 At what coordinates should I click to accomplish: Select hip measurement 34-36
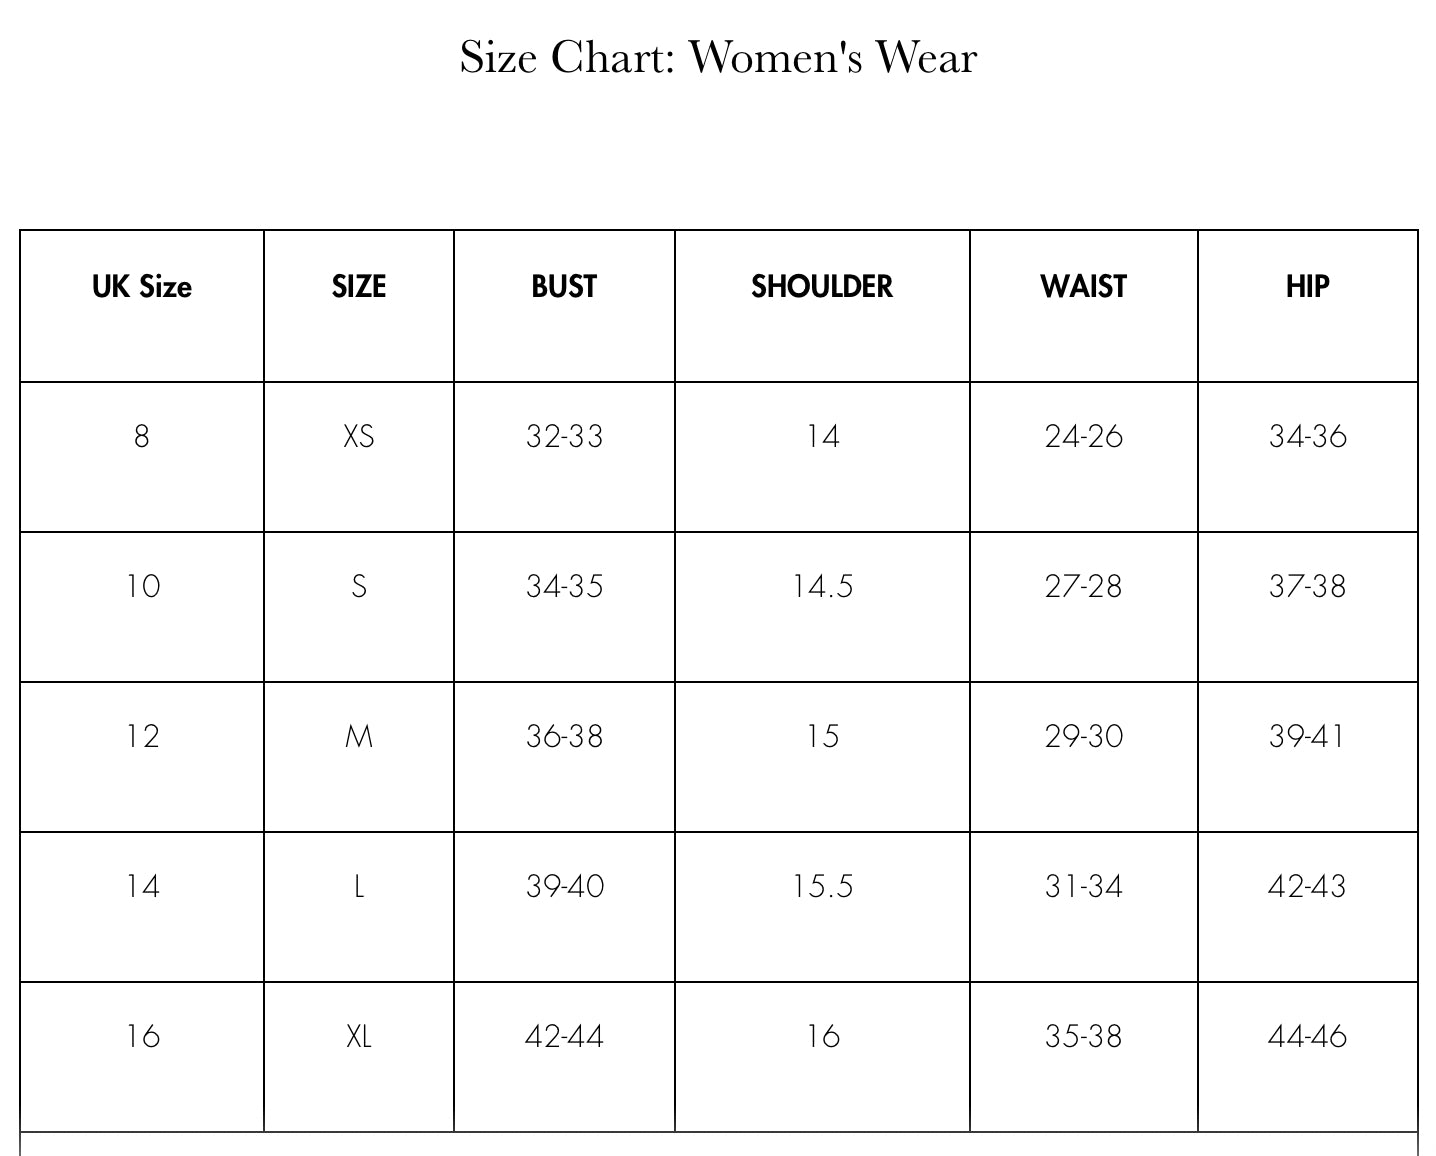click(x=1307, y=437)
